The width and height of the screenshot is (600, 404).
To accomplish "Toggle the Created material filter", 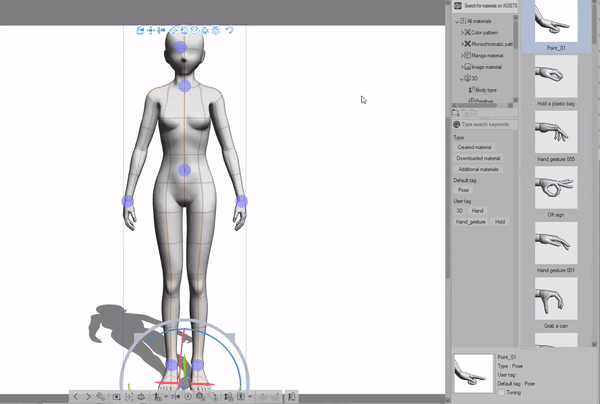I will pos(474,147).
